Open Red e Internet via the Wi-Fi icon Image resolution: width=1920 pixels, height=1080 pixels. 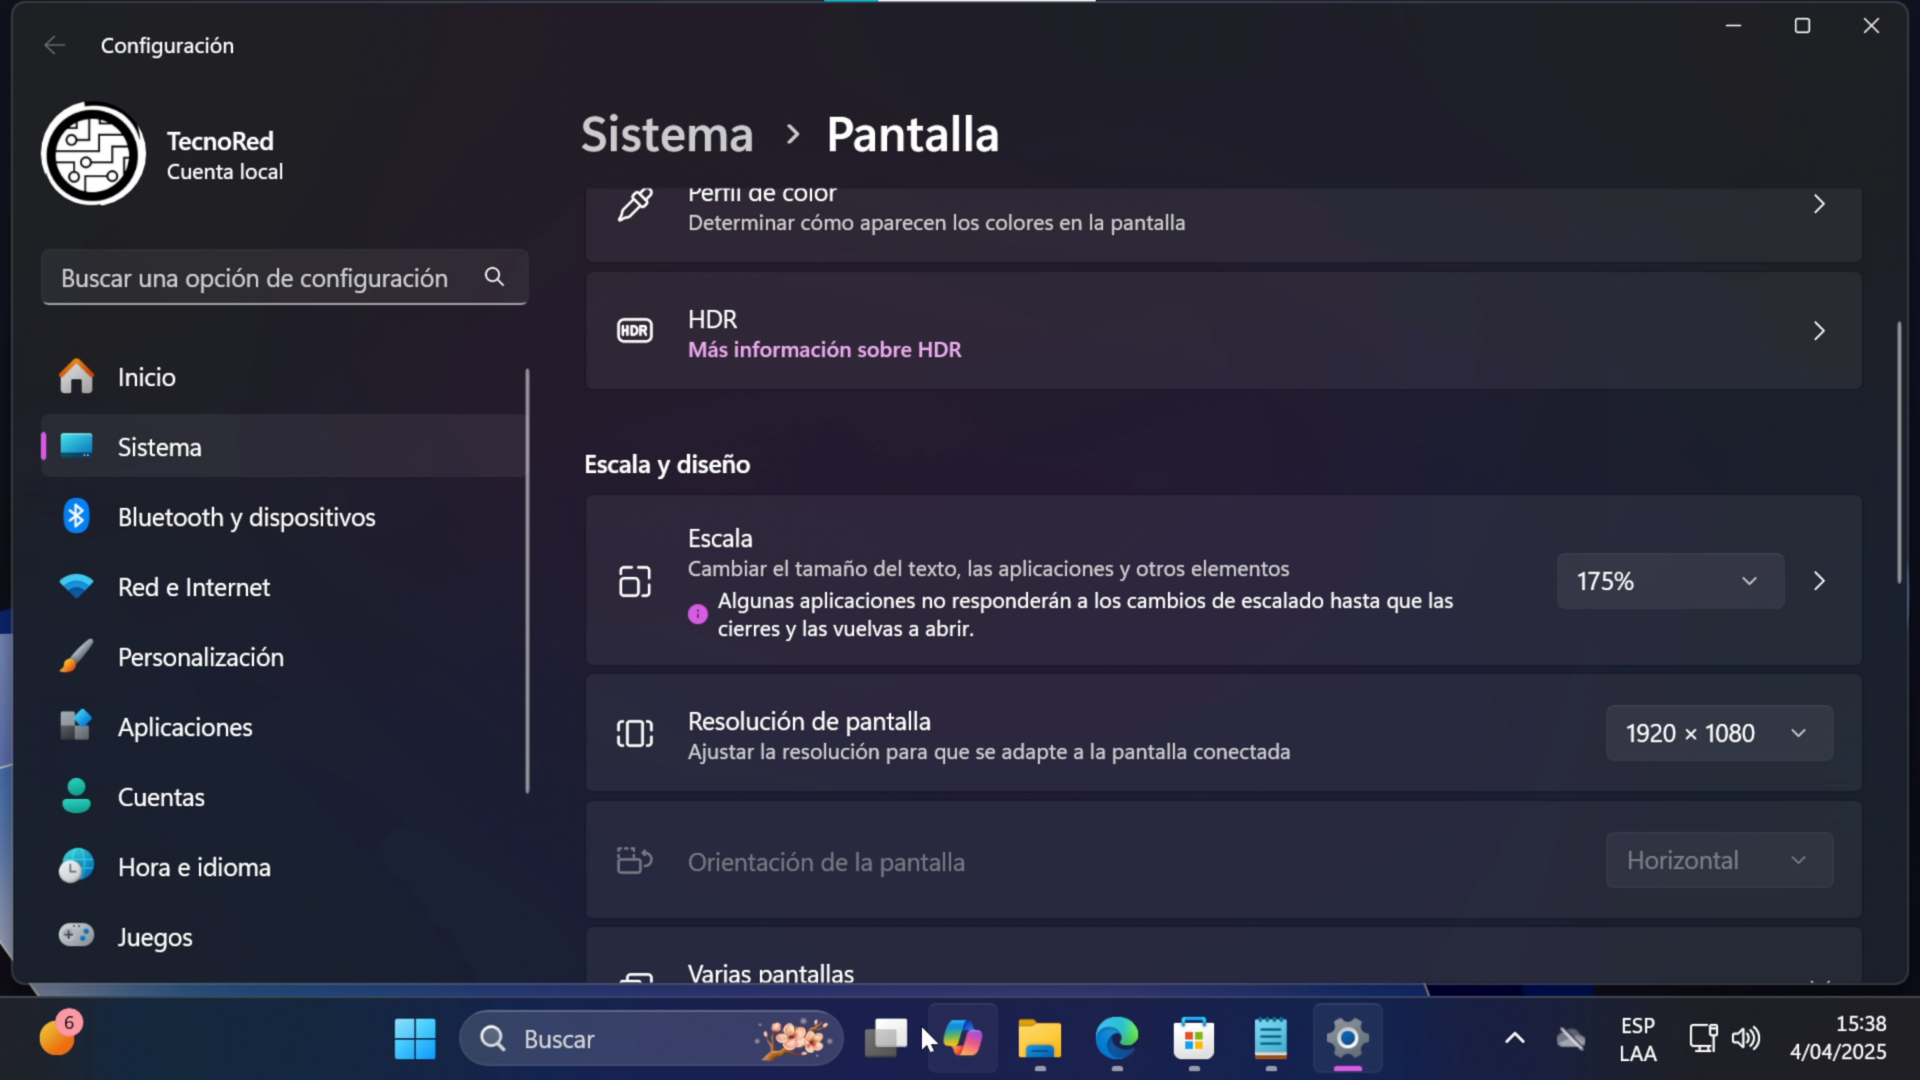77,587
